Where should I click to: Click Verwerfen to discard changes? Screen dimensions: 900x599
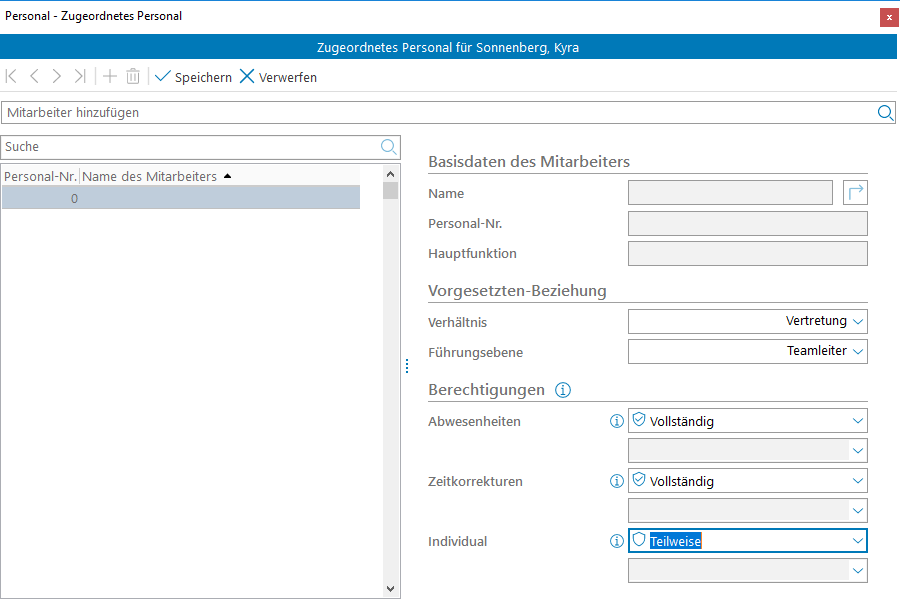coord(278,77)
